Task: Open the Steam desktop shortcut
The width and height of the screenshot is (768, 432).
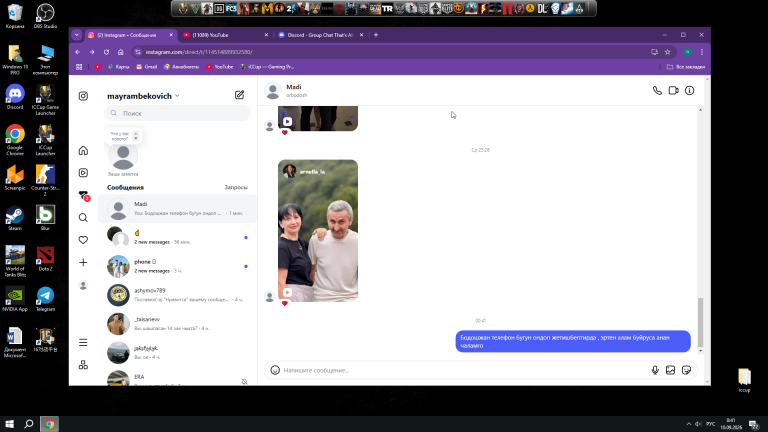Action: point(15,218)
